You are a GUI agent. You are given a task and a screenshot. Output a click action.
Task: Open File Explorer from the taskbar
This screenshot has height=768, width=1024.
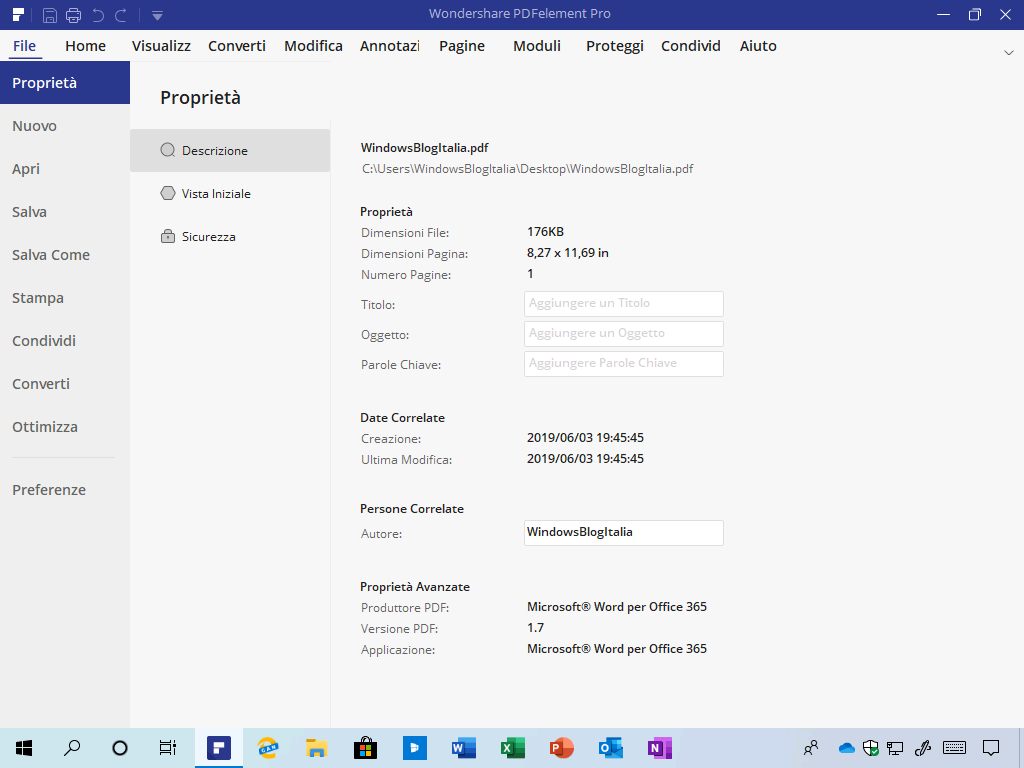coord(317,748)
